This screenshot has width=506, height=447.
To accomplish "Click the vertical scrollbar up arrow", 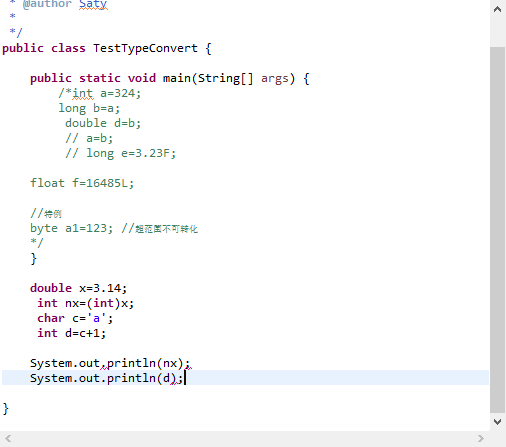I will 497,9.
